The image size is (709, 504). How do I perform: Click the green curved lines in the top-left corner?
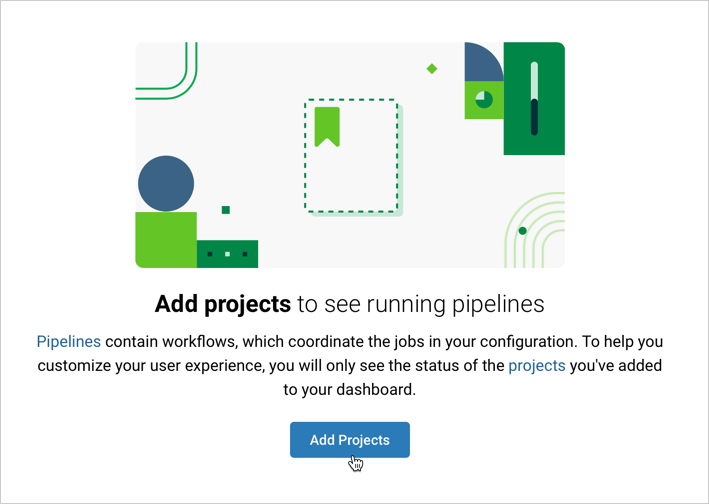point(170,72)
